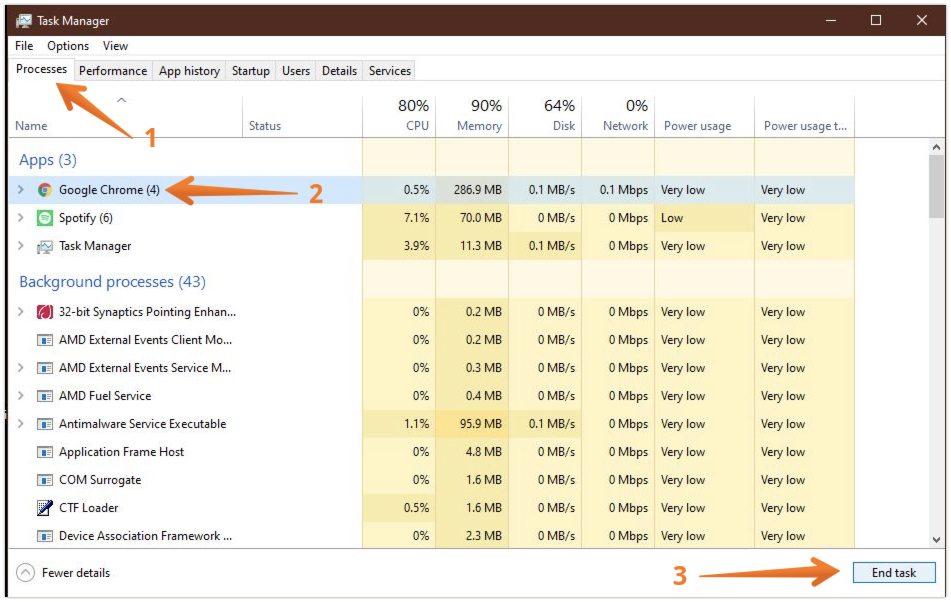Expand the Spotify process group
951x602 pixels.
(x=22, y=217)
